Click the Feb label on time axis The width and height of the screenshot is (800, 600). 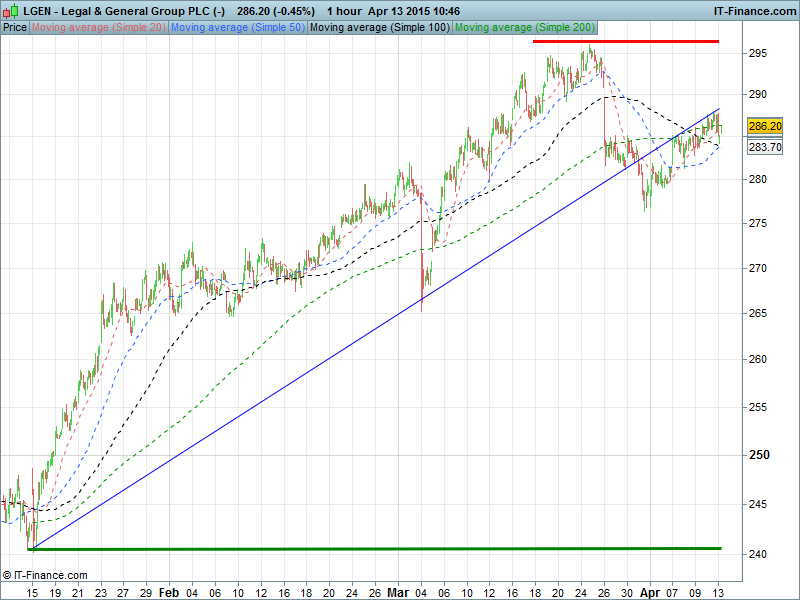(167, 592)
